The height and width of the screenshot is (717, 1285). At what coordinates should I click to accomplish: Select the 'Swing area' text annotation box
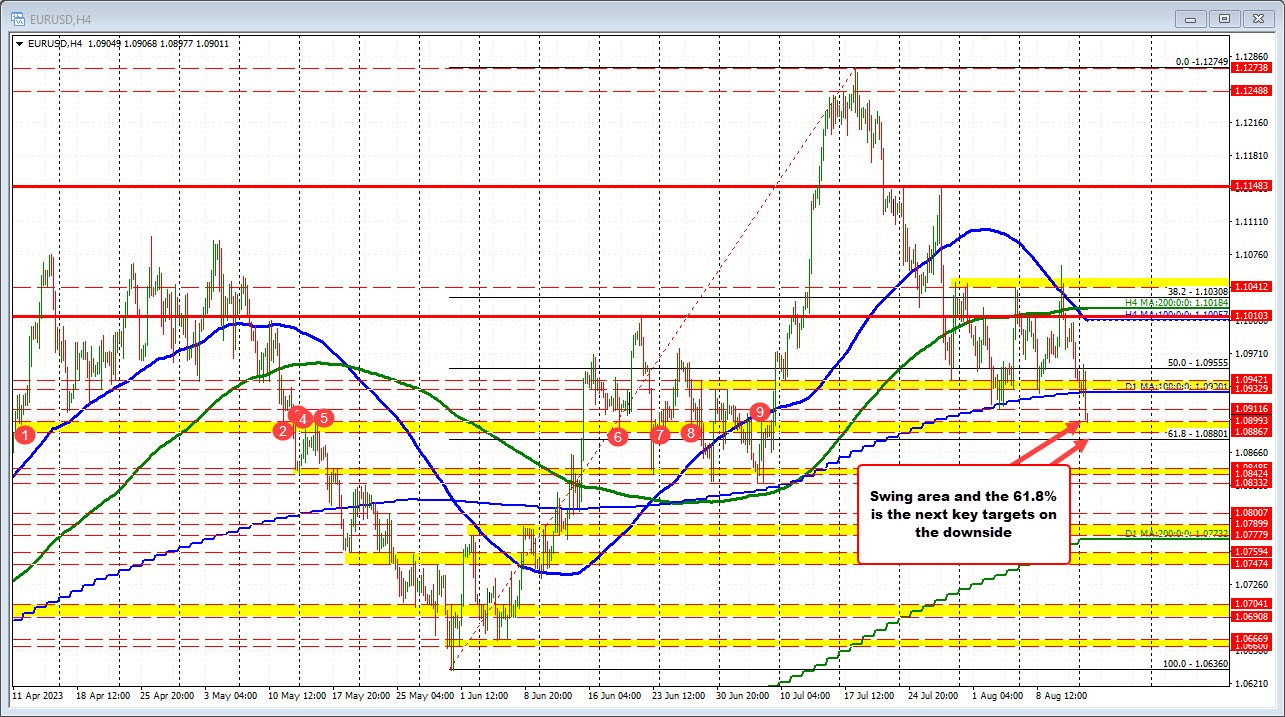click(x=965, y=514)
